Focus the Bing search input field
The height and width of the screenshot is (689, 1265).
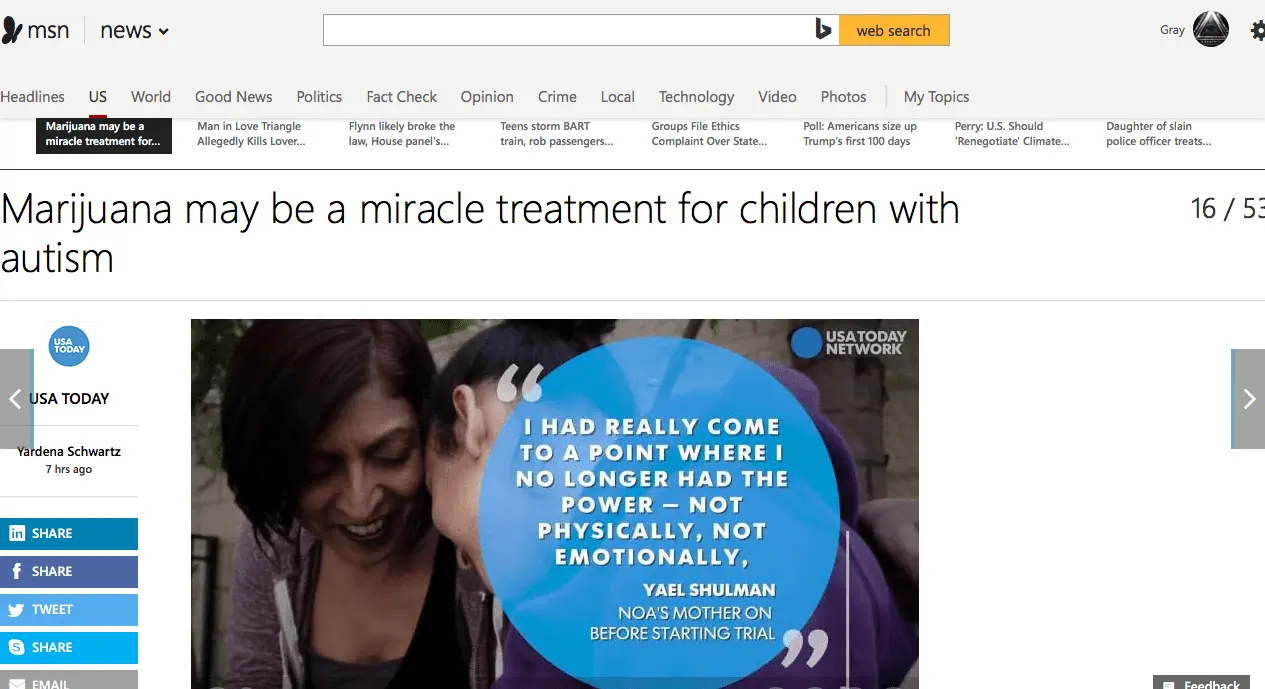[x=568, y=30]
